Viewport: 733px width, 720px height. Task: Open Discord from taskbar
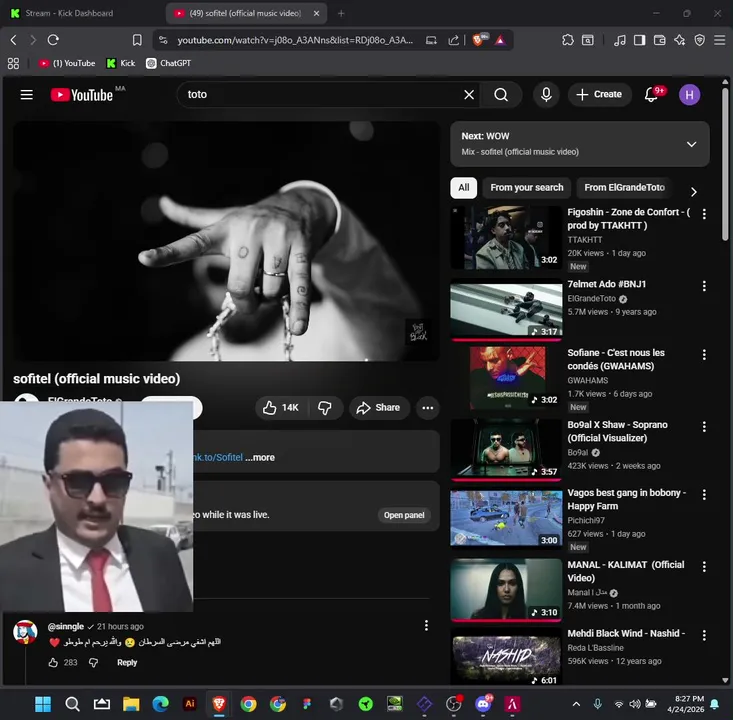point(483,704)
